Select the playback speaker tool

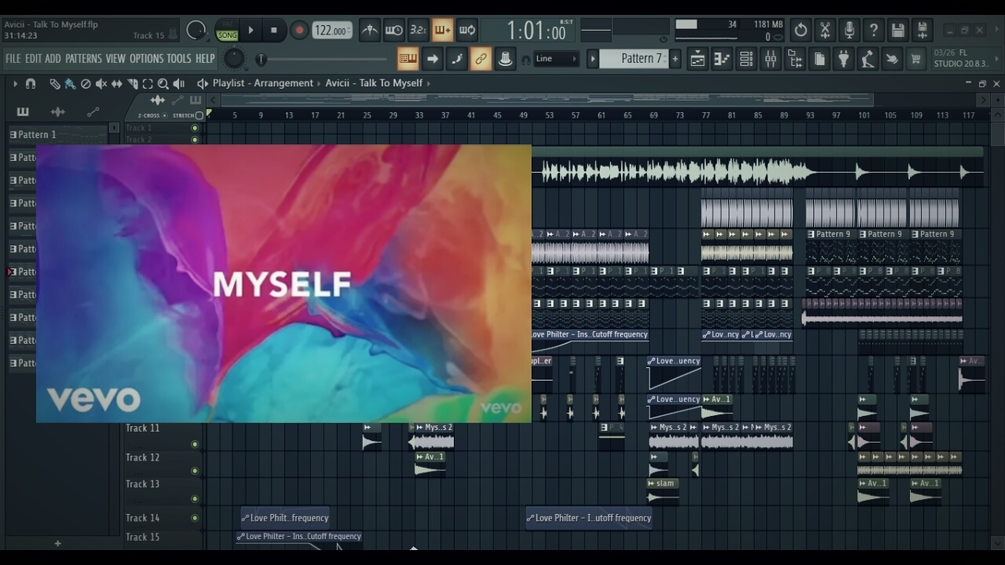179,83
